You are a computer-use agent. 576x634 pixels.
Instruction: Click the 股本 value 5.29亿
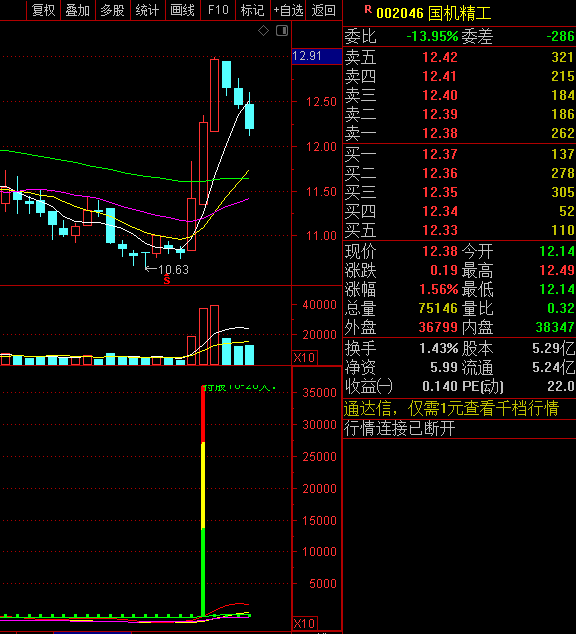click(x=553, y=349)
